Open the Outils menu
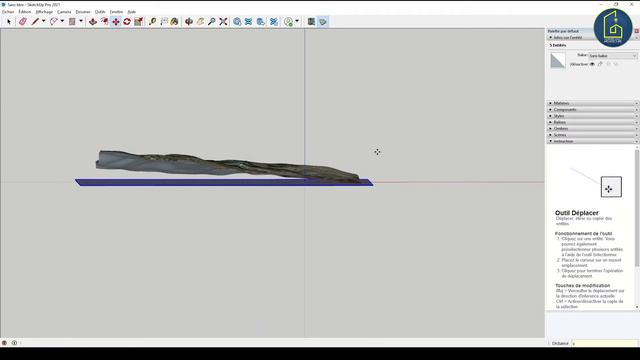 tap(100, 12)
